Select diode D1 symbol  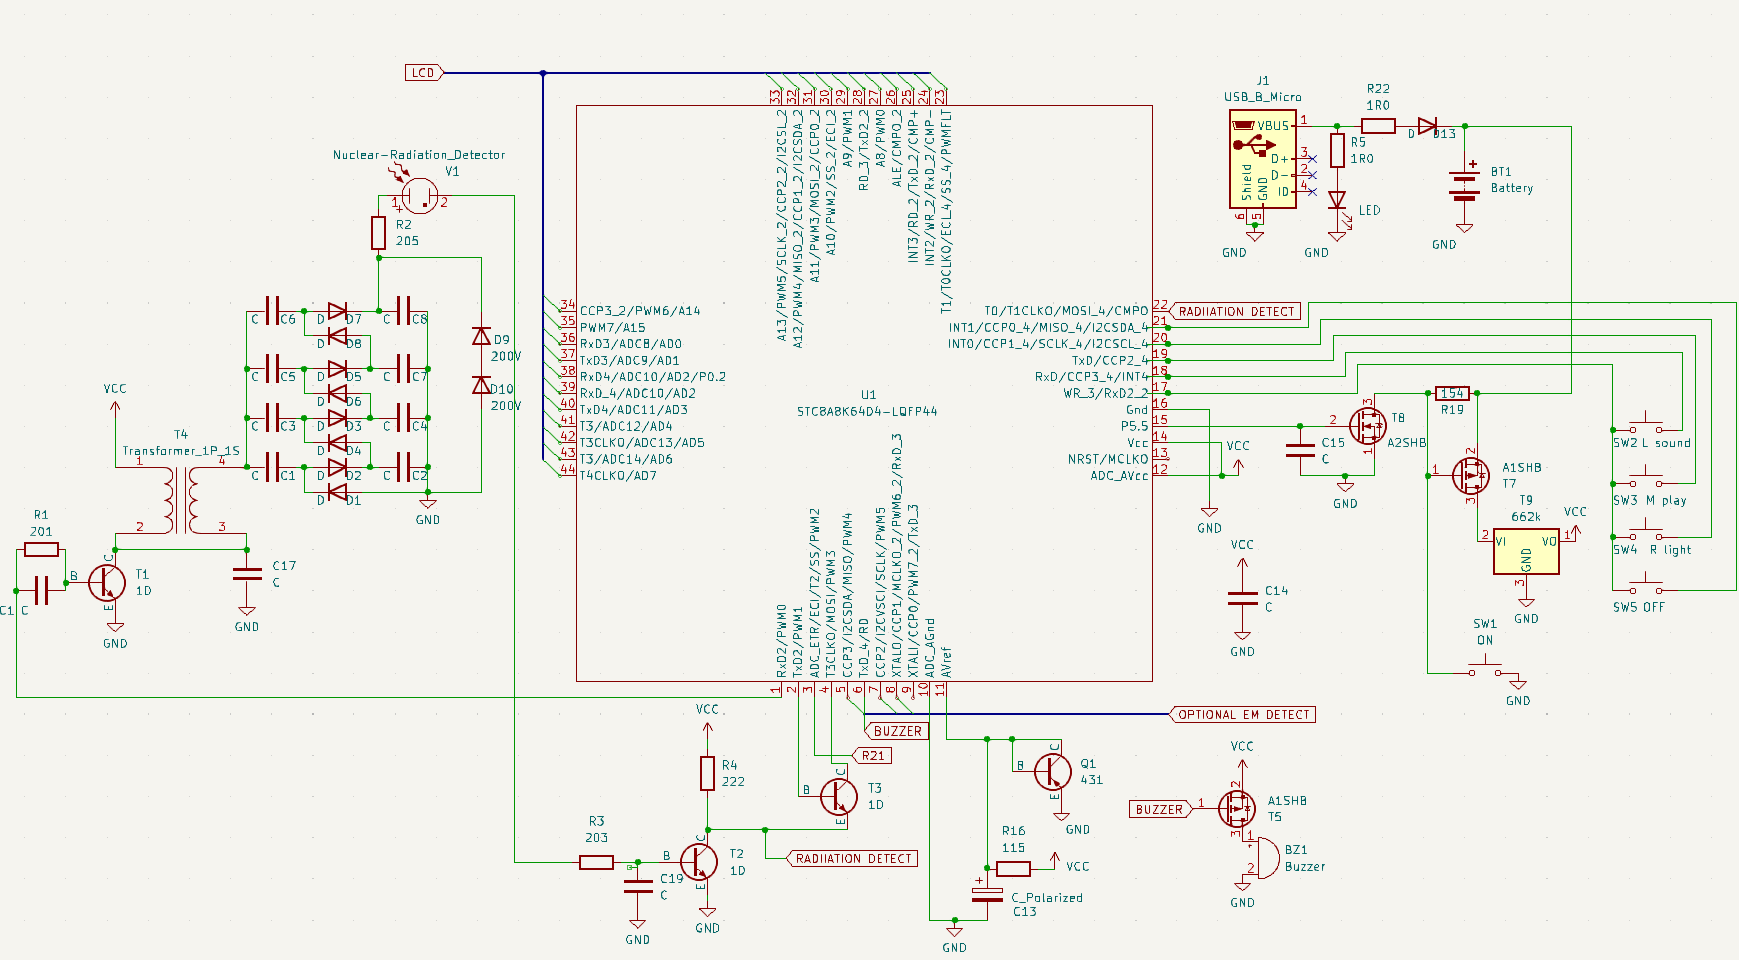pyautogui.click(x=338, y=492)
